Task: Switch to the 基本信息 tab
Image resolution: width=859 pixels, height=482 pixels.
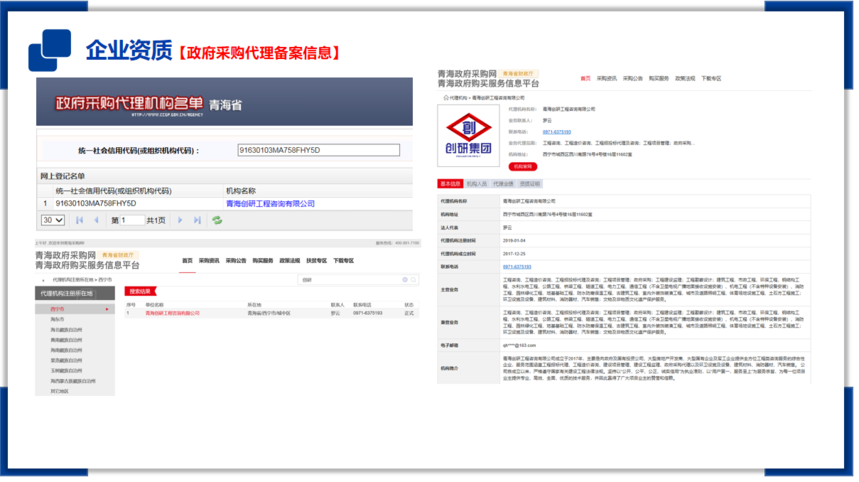Action: 450,183
